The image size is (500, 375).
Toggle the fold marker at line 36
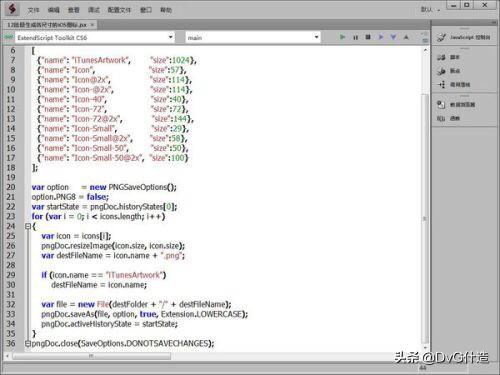pyautogui.click(x=28, y=343)
